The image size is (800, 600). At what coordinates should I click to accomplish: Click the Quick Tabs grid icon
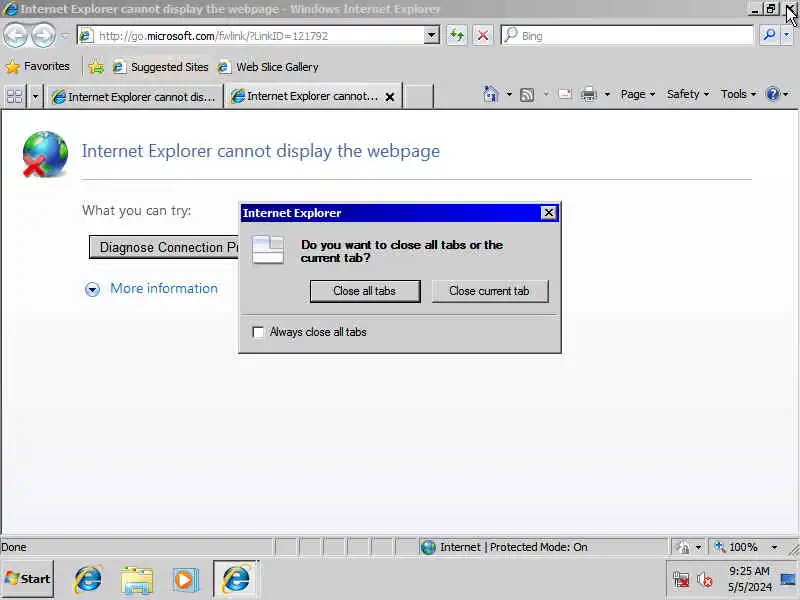coord(15,96)
